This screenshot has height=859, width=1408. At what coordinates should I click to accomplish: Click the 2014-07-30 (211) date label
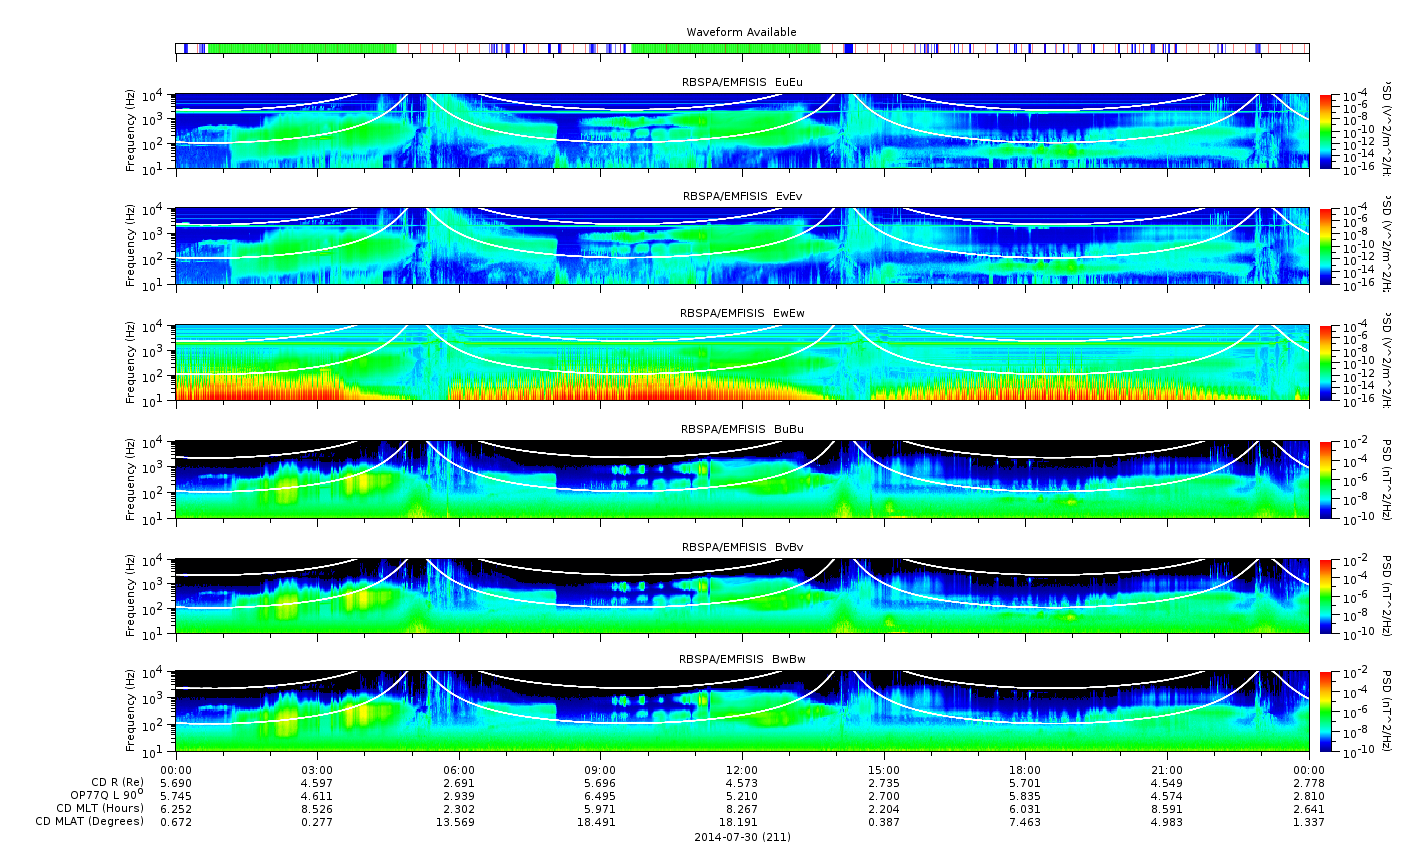(x=741, y=837)
